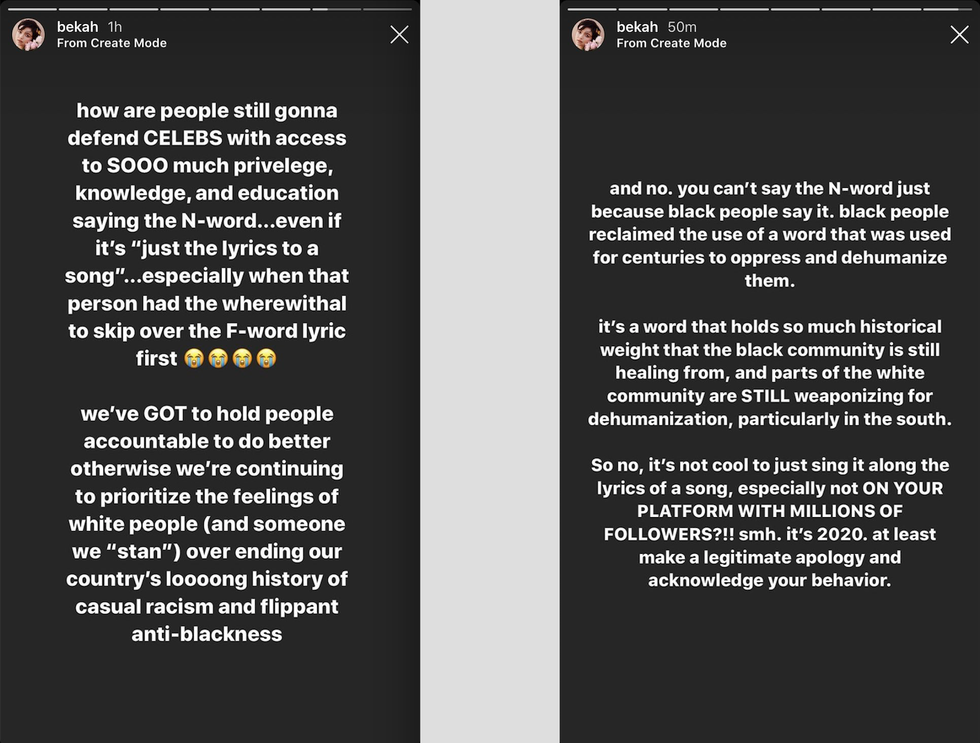Tap "From Create Mode" on the left story
This screenshot has height=743, width=980.
[x=111, y=43]
